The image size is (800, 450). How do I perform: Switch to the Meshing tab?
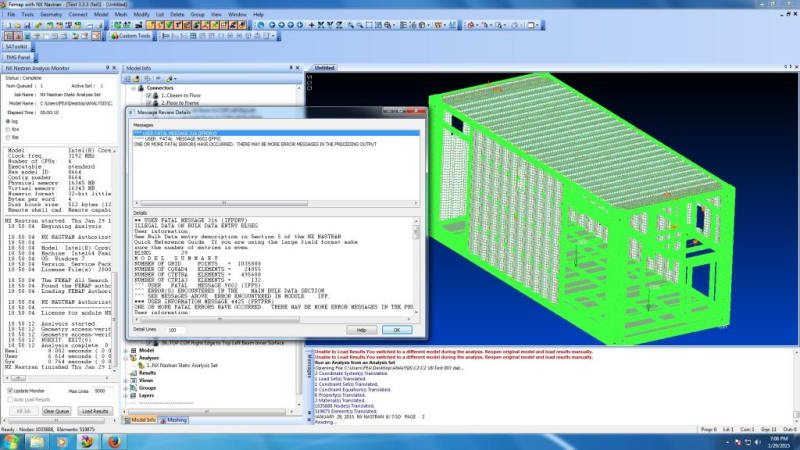click(x=173, y=420)
